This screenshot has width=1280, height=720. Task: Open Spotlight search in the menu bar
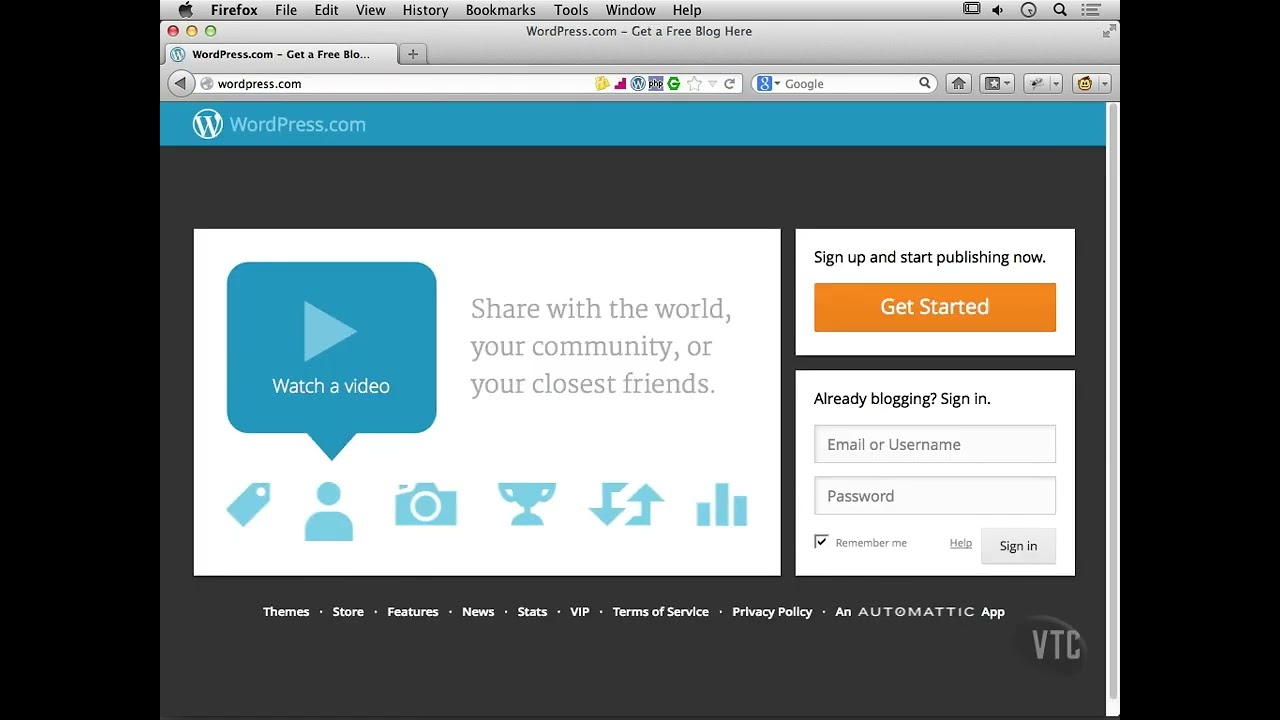click(1060, 10)
